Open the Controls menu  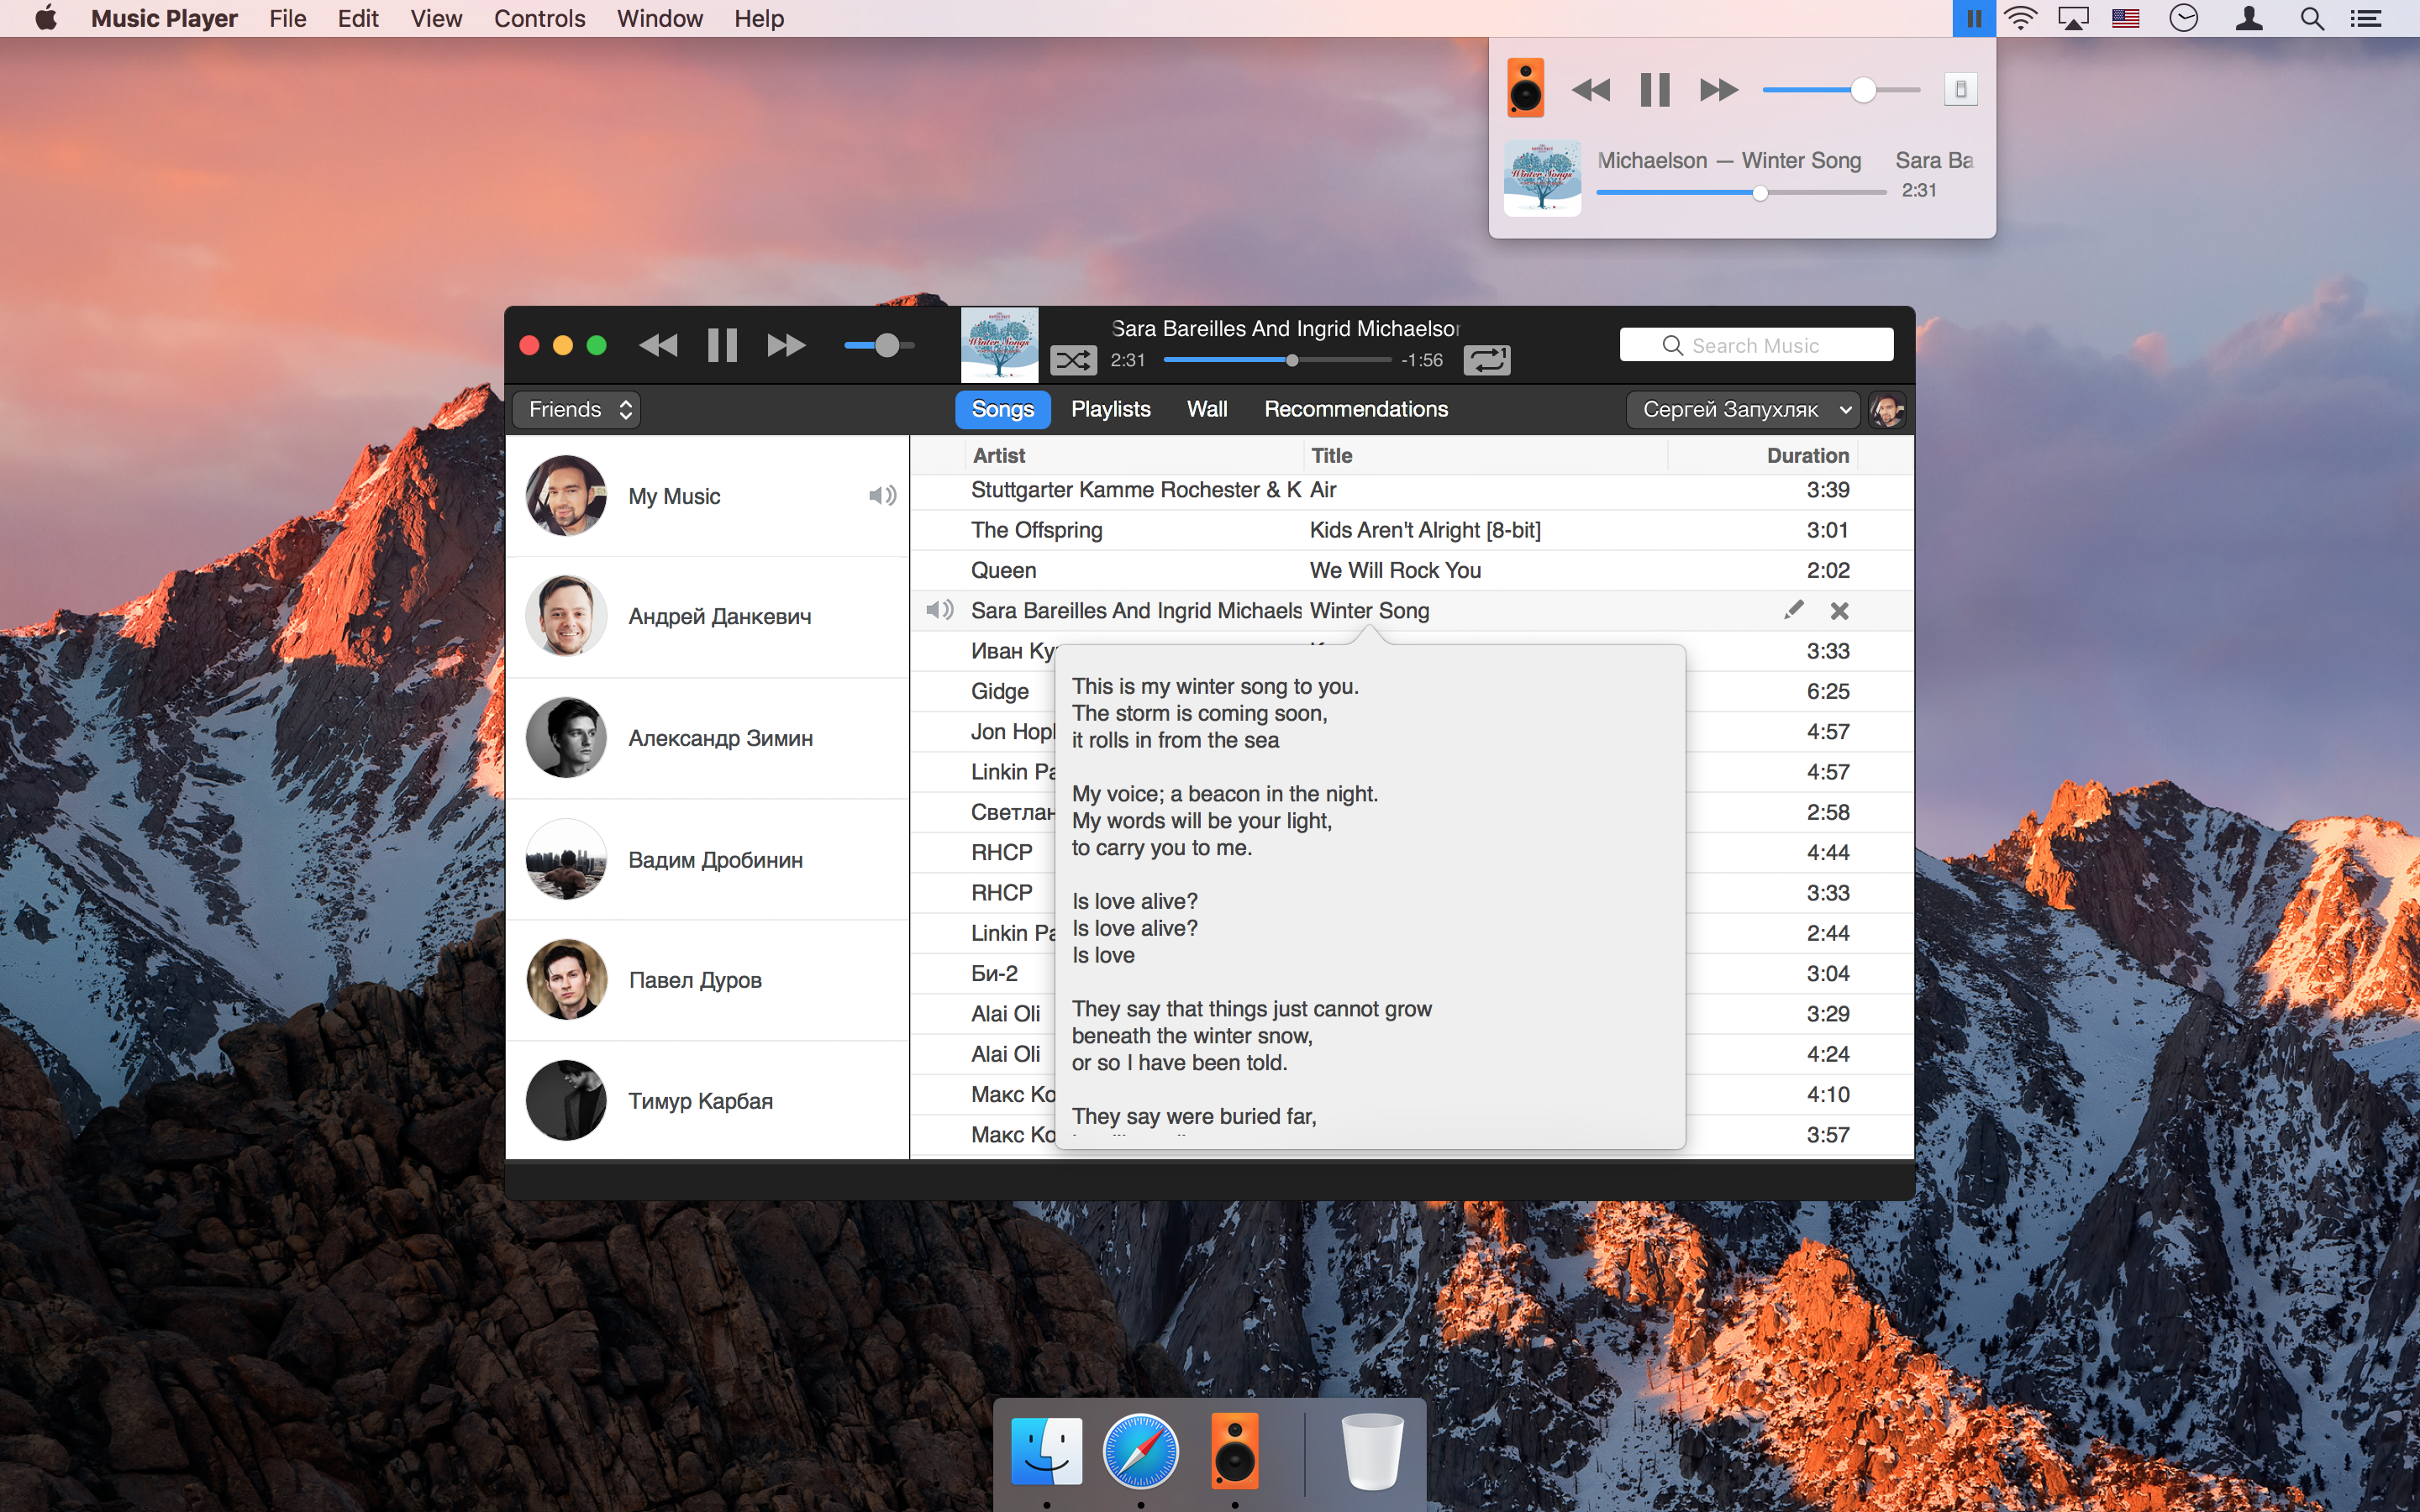click(x=539, y=18)
